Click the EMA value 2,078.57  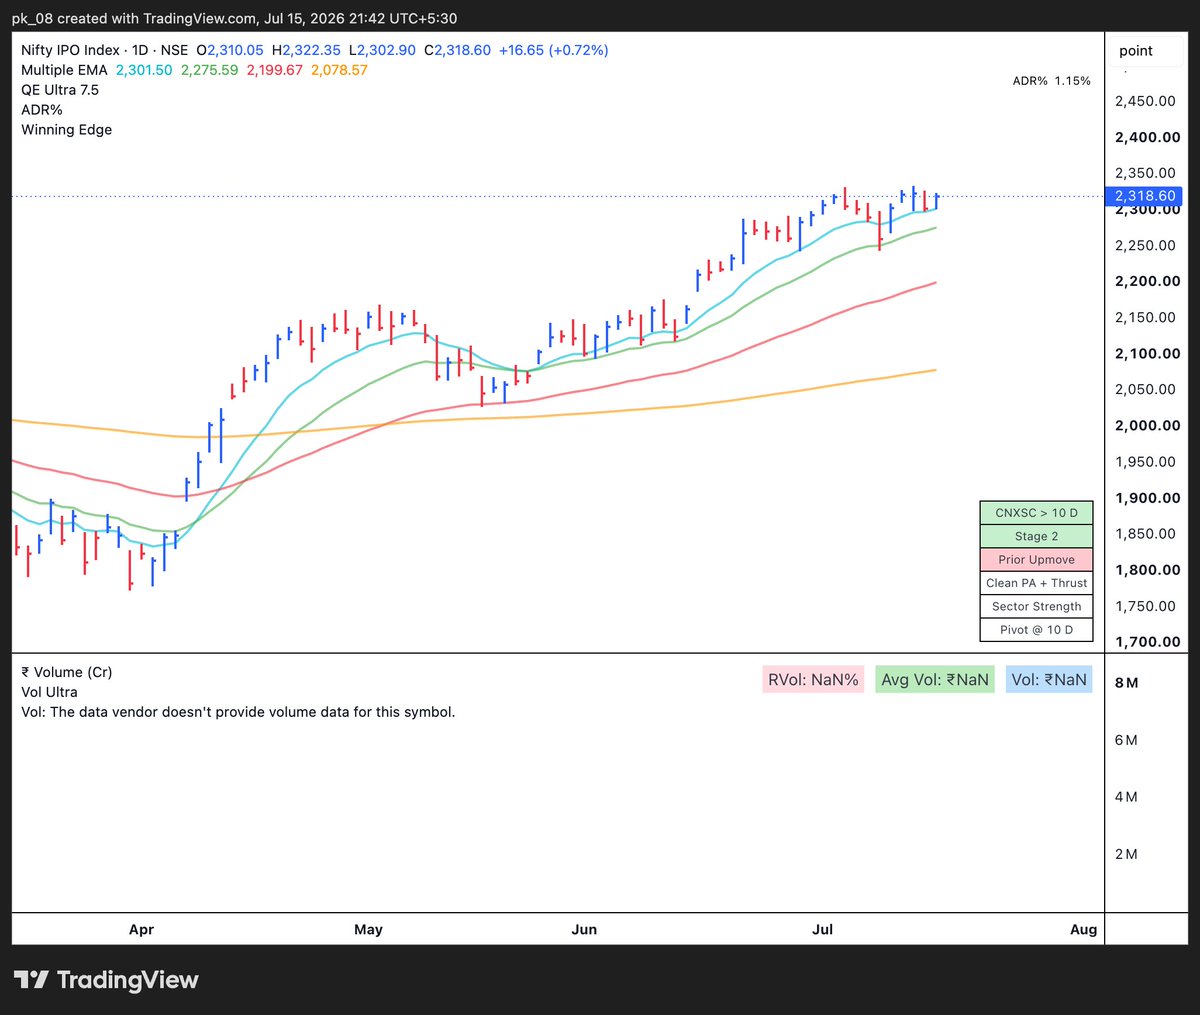point(339,70)
